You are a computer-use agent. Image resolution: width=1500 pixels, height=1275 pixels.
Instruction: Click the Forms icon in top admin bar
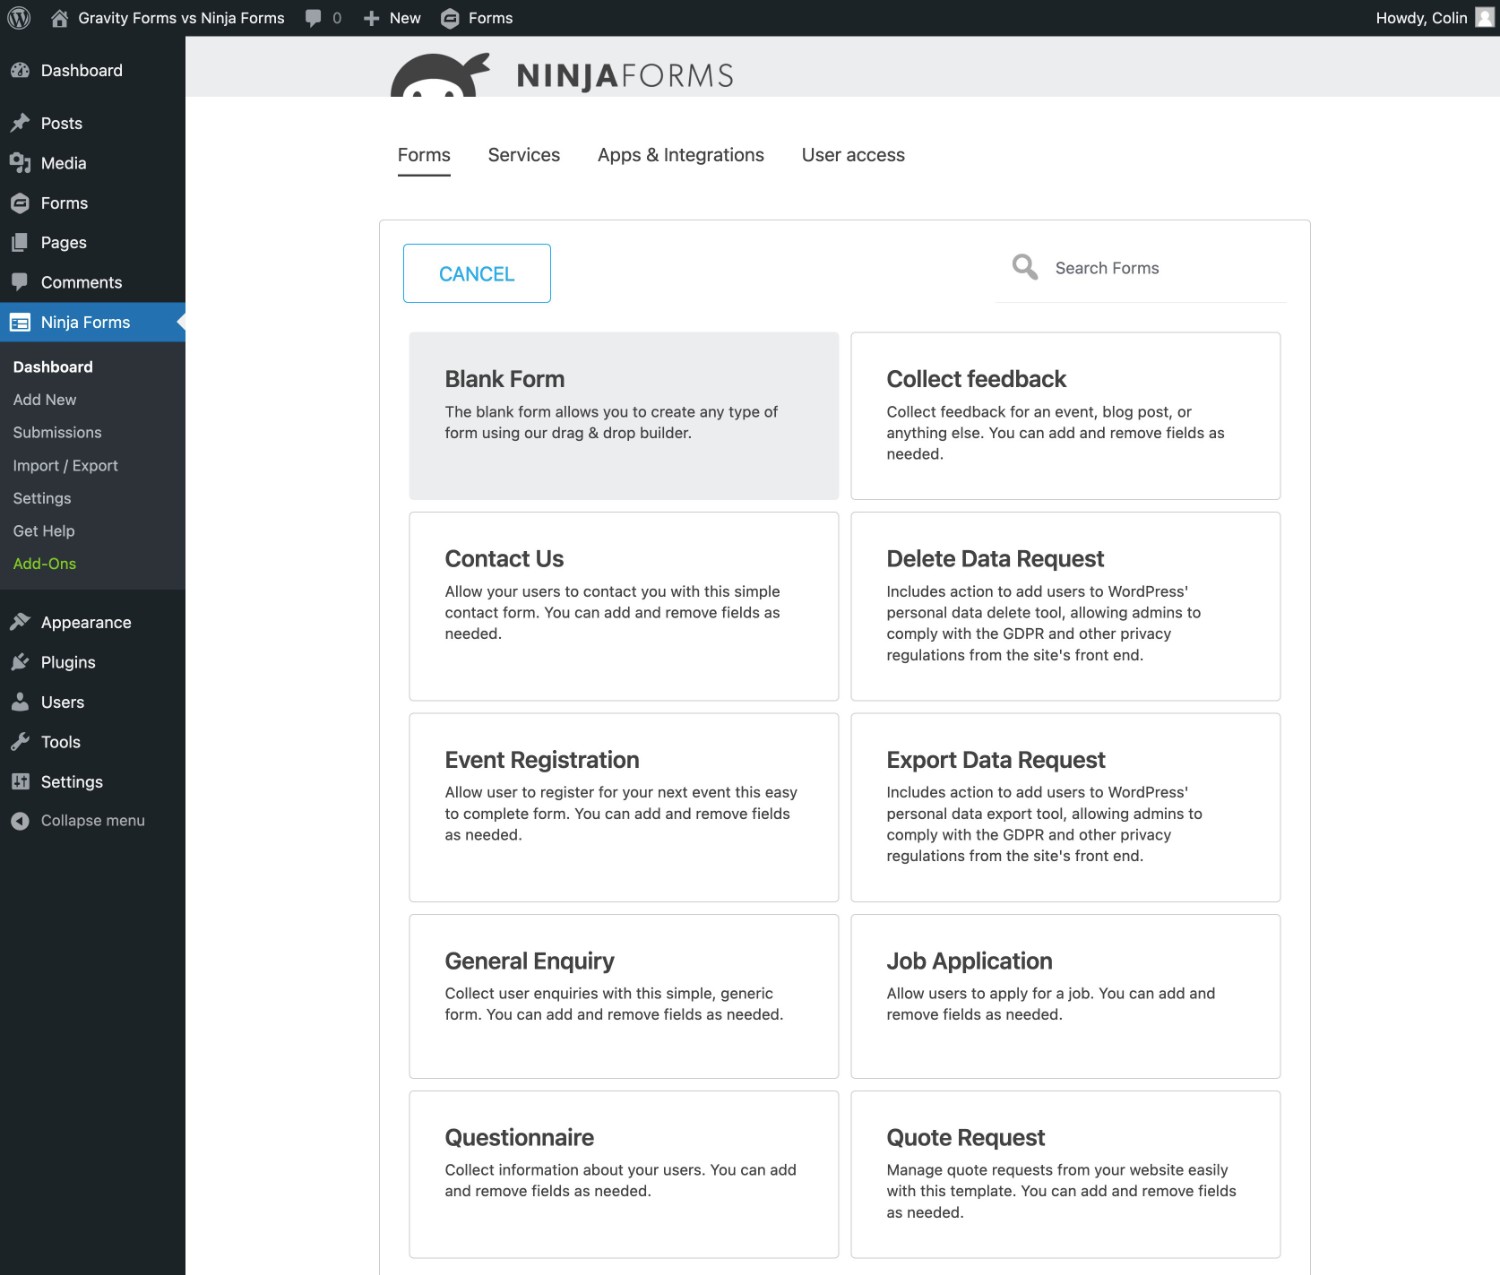pos(450,18)
